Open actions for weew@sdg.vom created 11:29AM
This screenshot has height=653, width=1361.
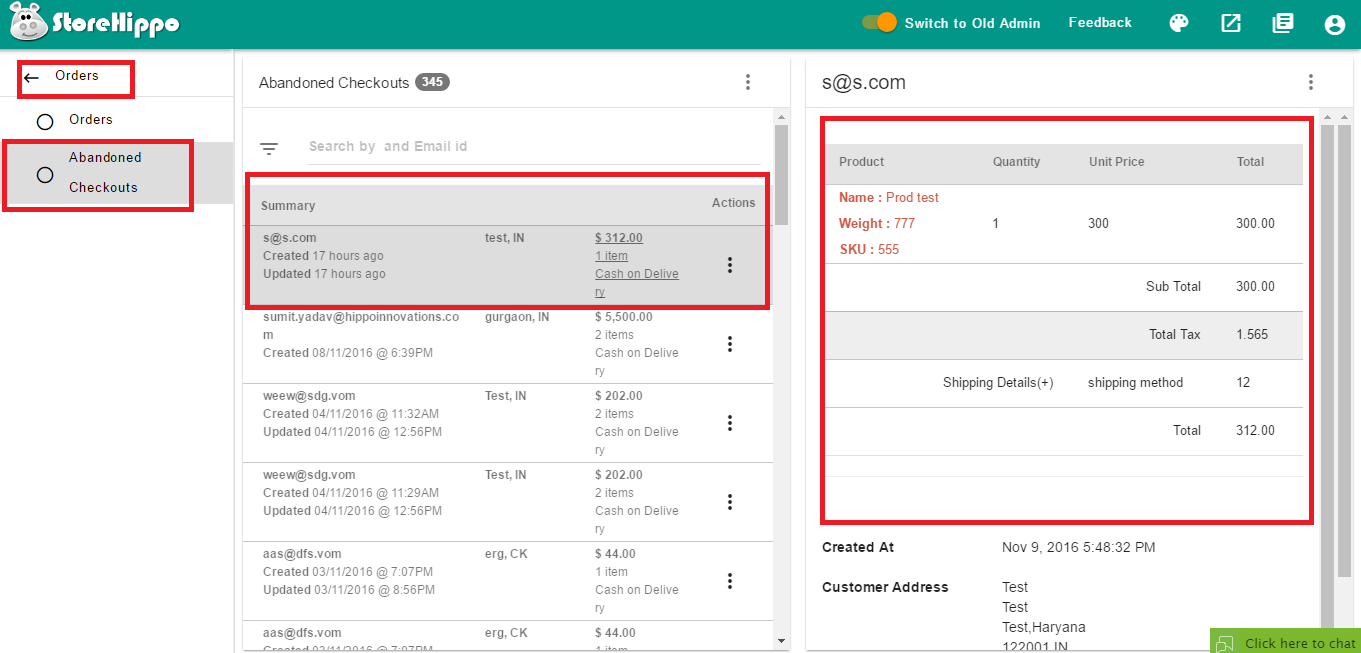tap(730, 502)
